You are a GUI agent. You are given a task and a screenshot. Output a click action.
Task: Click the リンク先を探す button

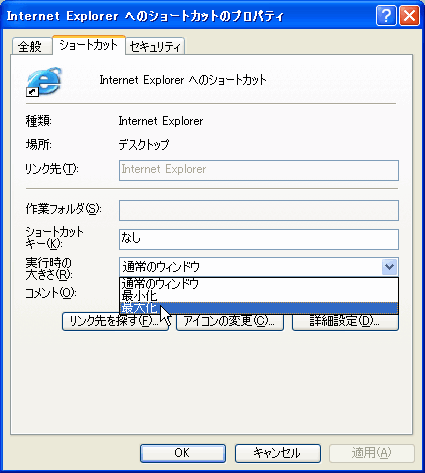tap(115, 321)
